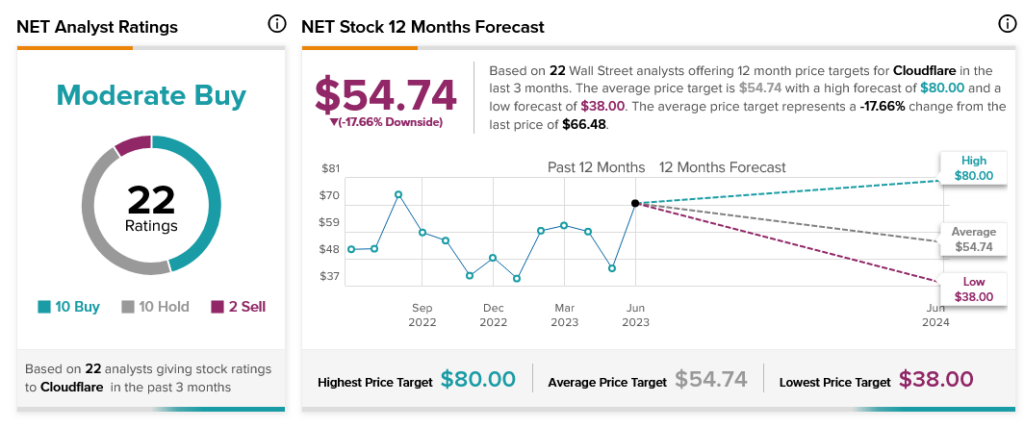Image resolution: width=1024 pixels, height=428 pixels.
Task: Click the gray Hold legend square
Action: (128, 307)
